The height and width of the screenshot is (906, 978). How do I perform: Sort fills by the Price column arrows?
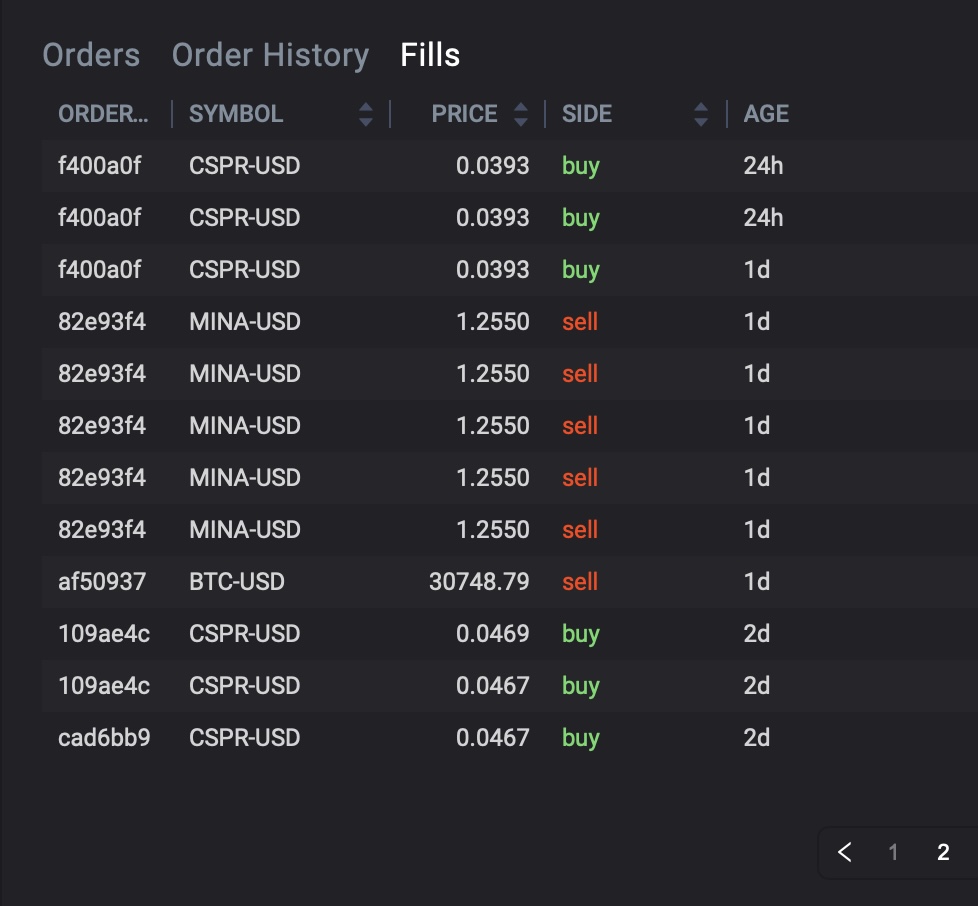click(x=520, y=114)
